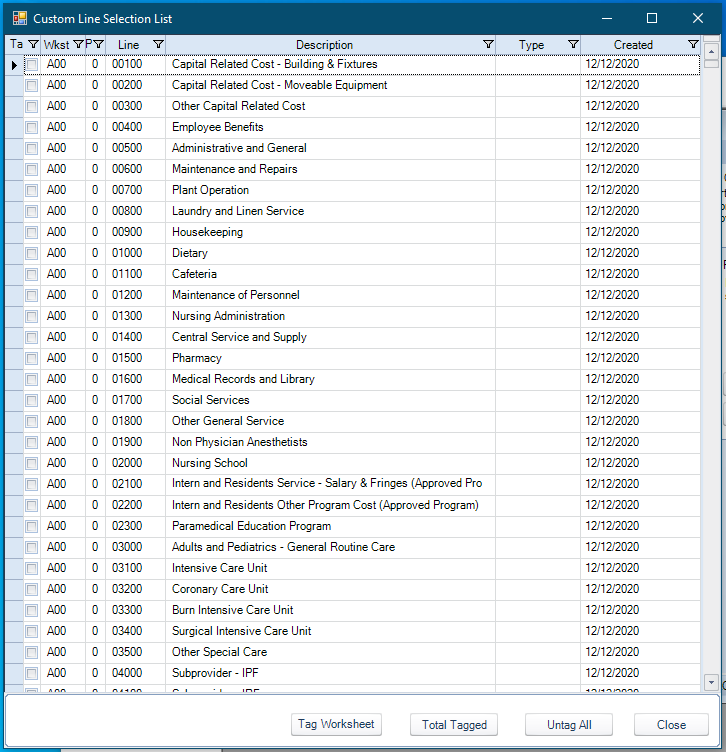Tag line 00200 Moveable Equipment checkbox
The image size is (726, 752).
point(32,85)
